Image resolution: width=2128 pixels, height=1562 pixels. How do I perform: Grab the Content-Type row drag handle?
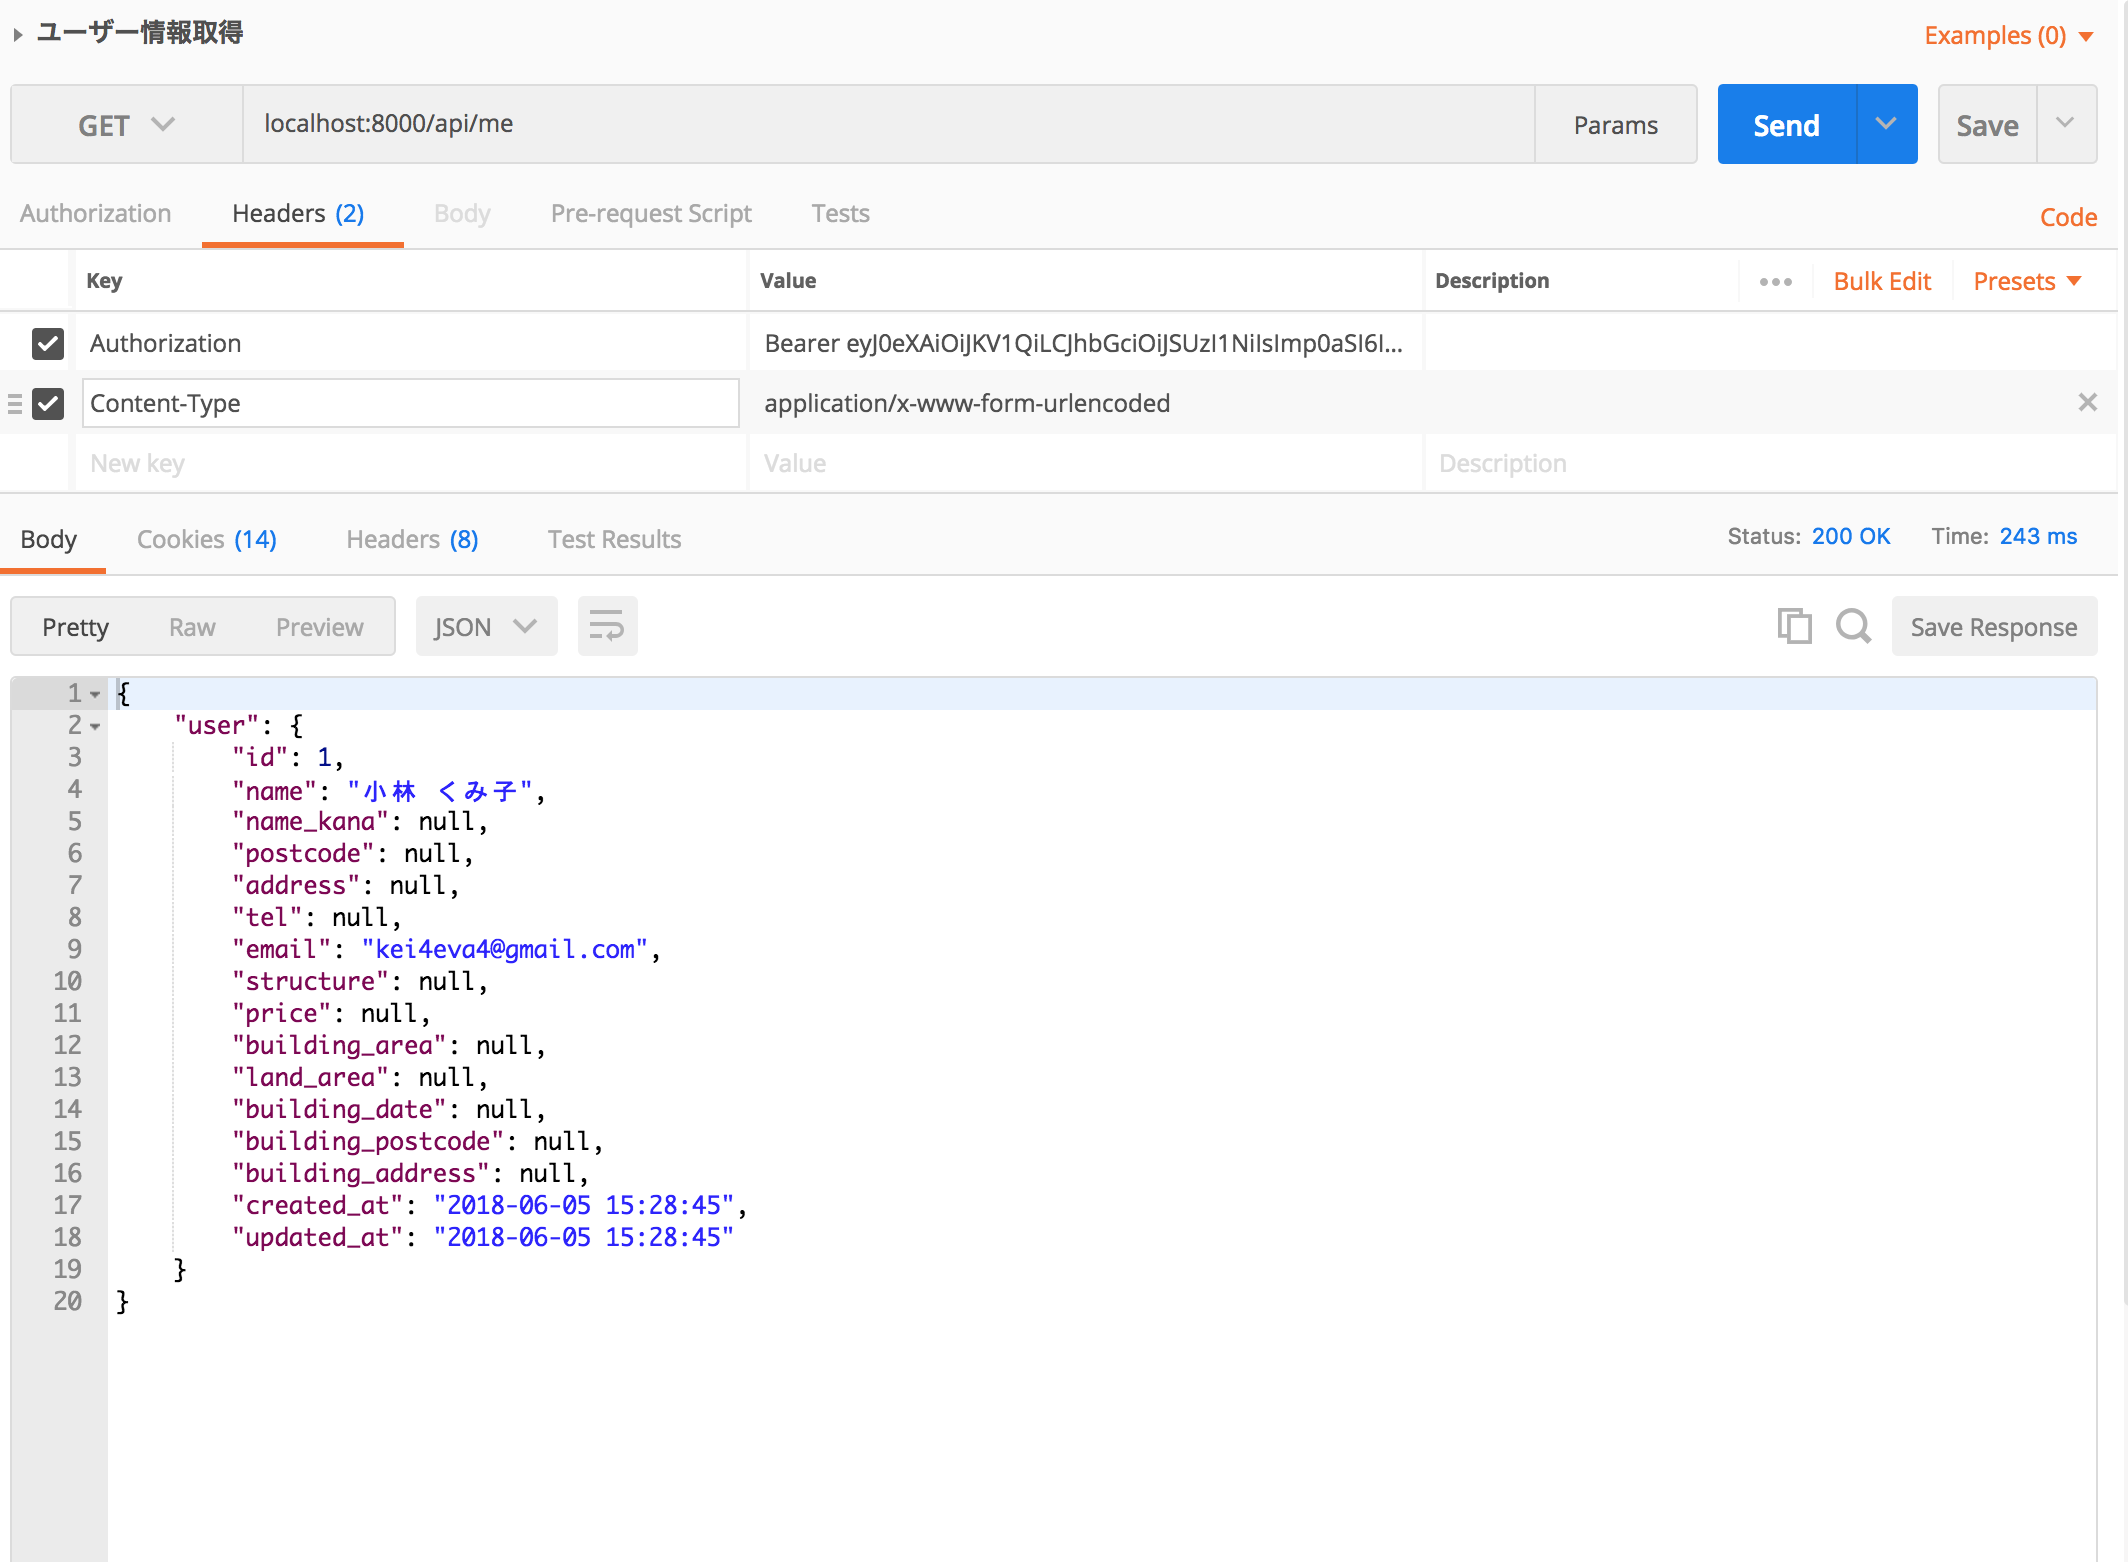[15, 403]
